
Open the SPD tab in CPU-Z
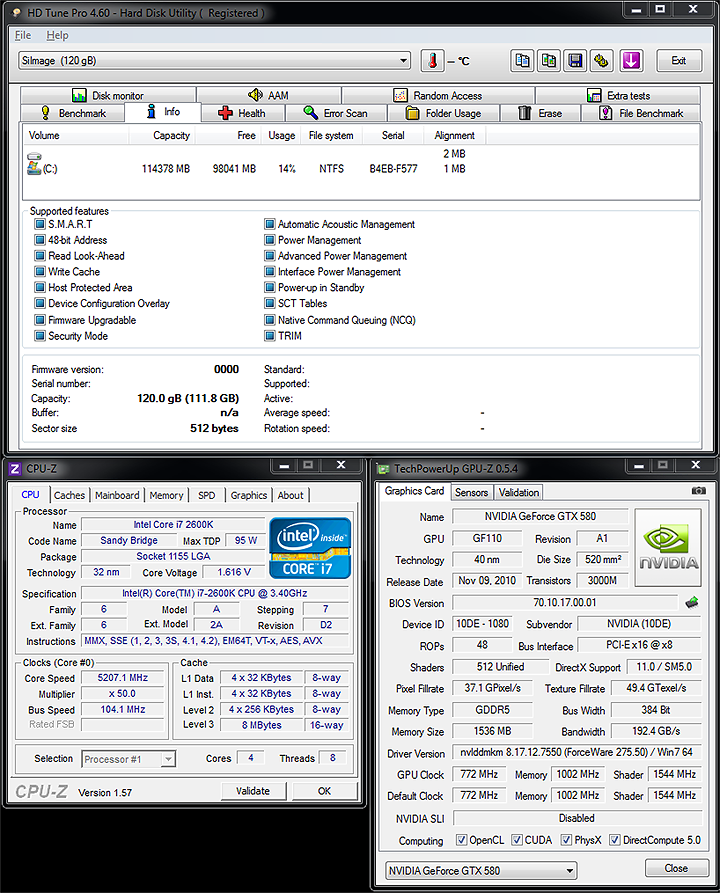207,495
